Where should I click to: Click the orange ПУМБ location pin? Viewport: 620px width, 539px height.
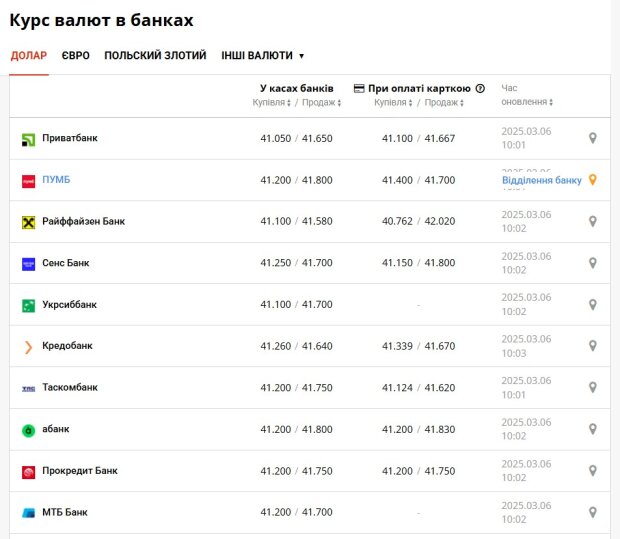point(592,180)
